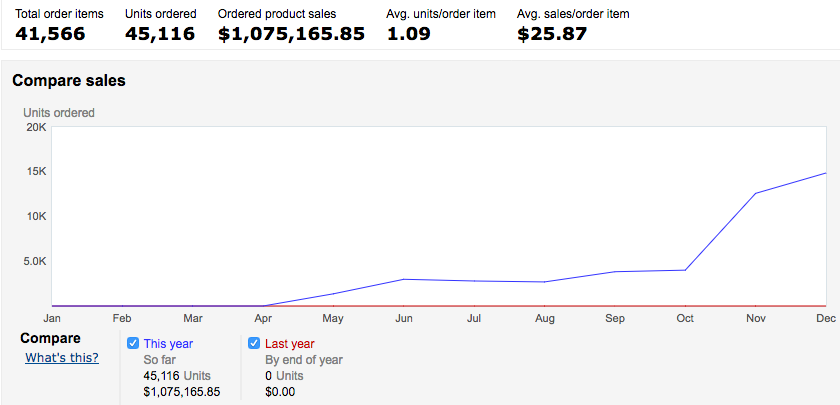Click the Compare sales heading

[69, 80]
